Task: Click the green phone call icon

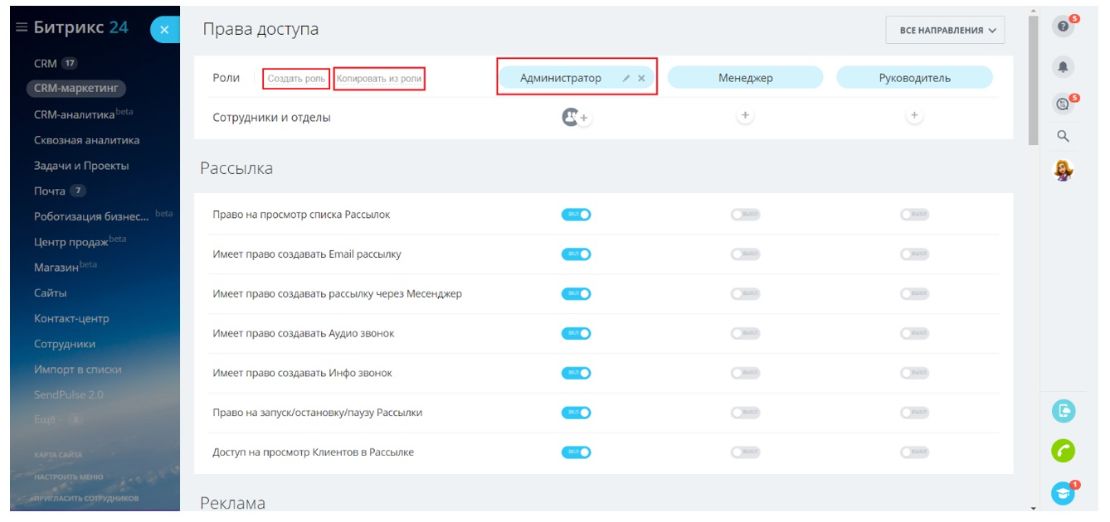Action: [x=1063, y=451]
